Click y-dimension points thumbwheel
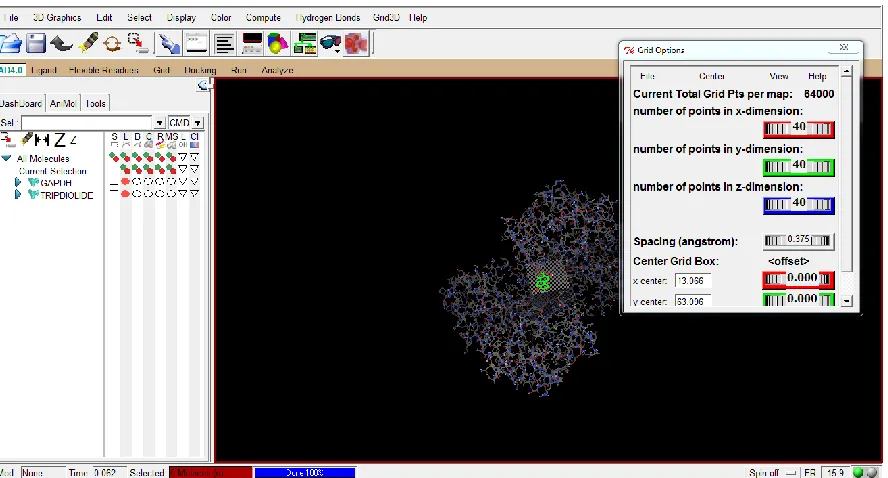888x478 pixels. point(799,167)
